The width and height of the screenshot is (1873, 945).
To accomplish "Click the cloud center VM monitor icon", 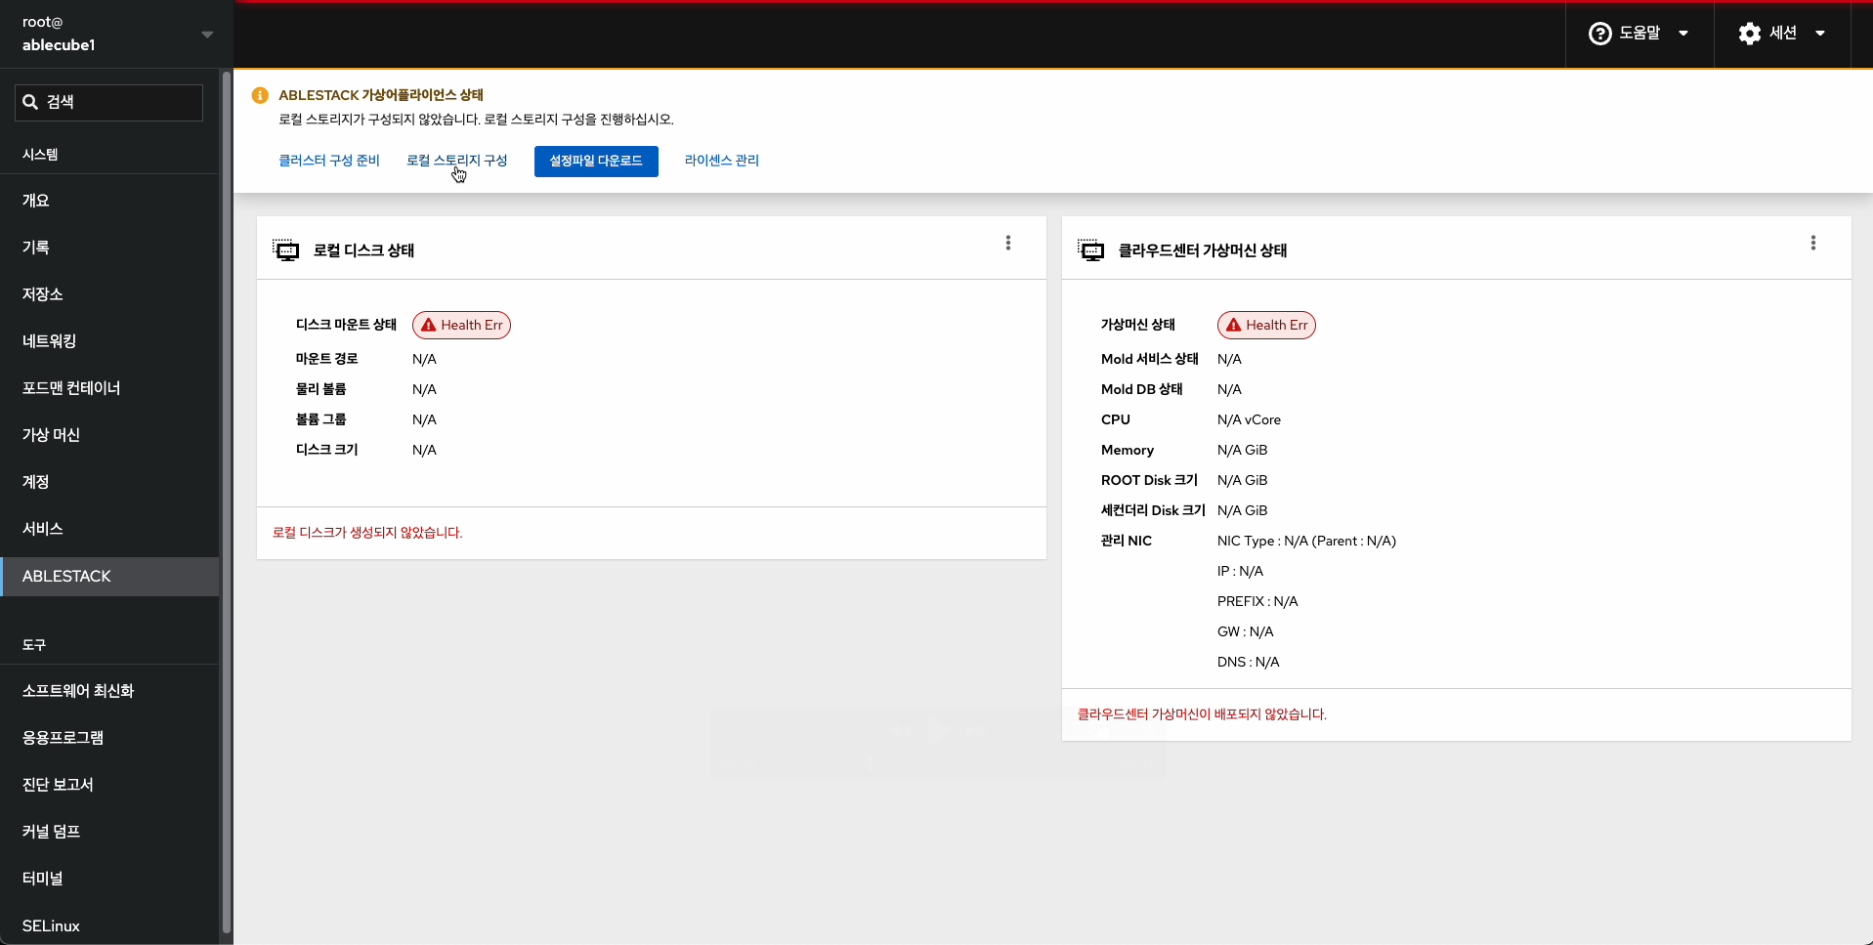I will pyautogui.click(x=1091, y=250).
